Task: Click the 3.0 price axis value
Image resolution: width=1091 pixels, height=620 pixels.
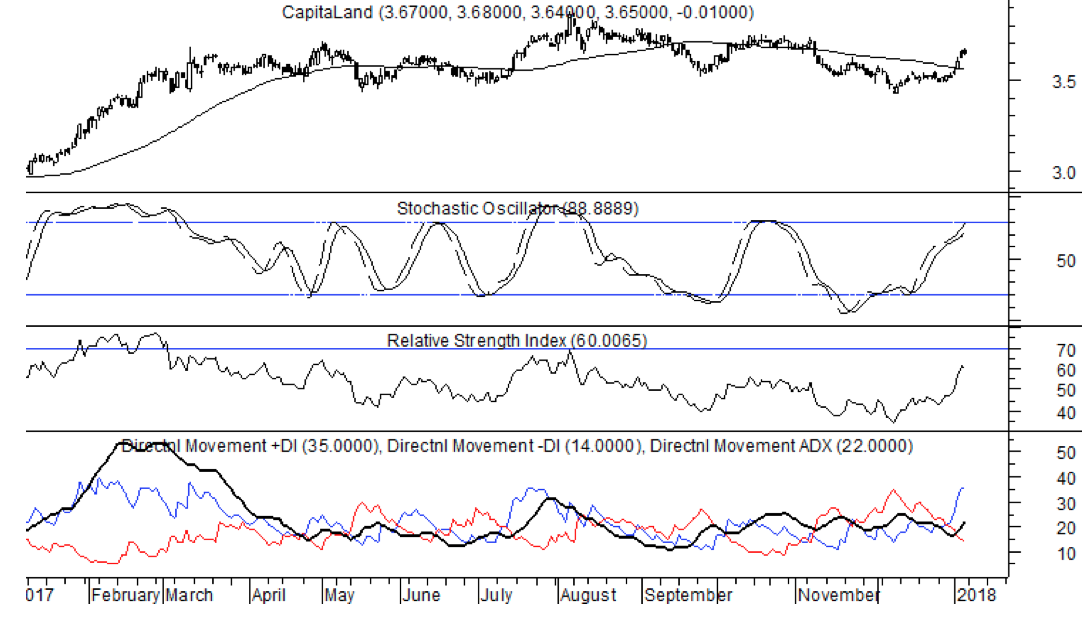Action: point(1064,173)
